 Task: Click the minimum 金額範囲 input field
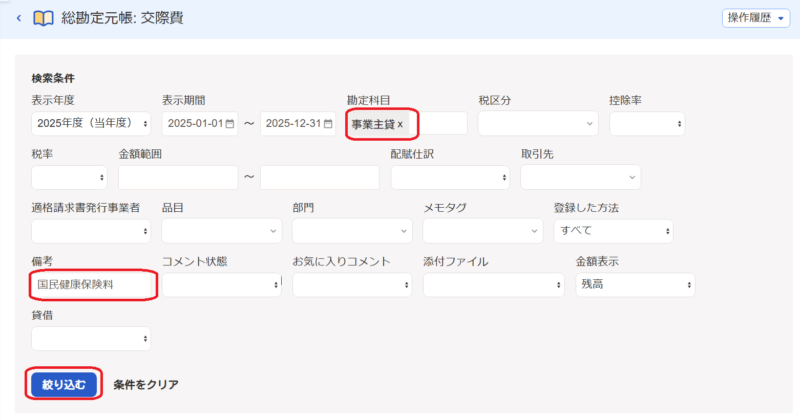178,177
